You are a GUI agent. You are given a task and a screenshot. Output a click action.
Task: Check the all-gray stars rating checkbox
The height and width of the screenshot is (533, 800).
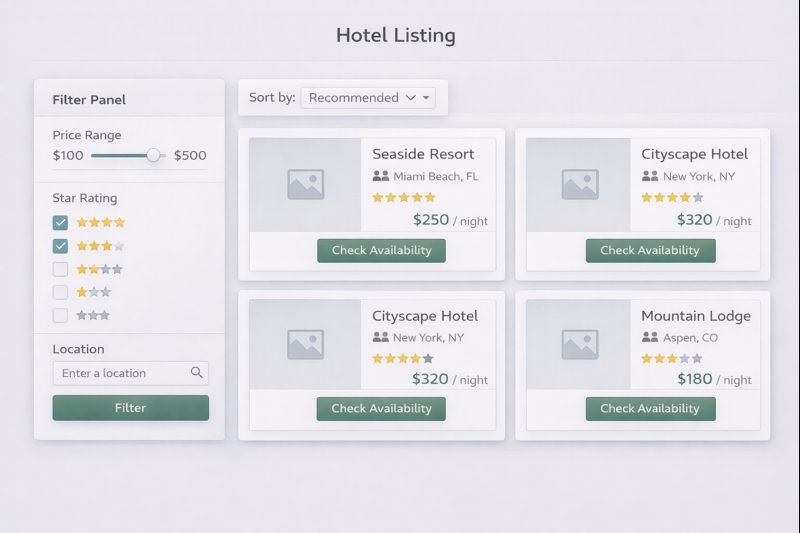(60, 315)
